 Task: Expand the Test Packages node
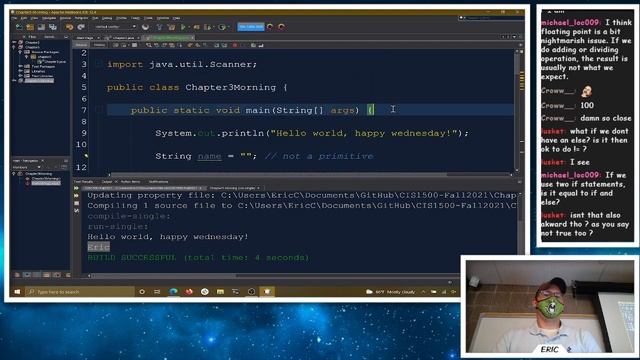(x=20, y=66)
